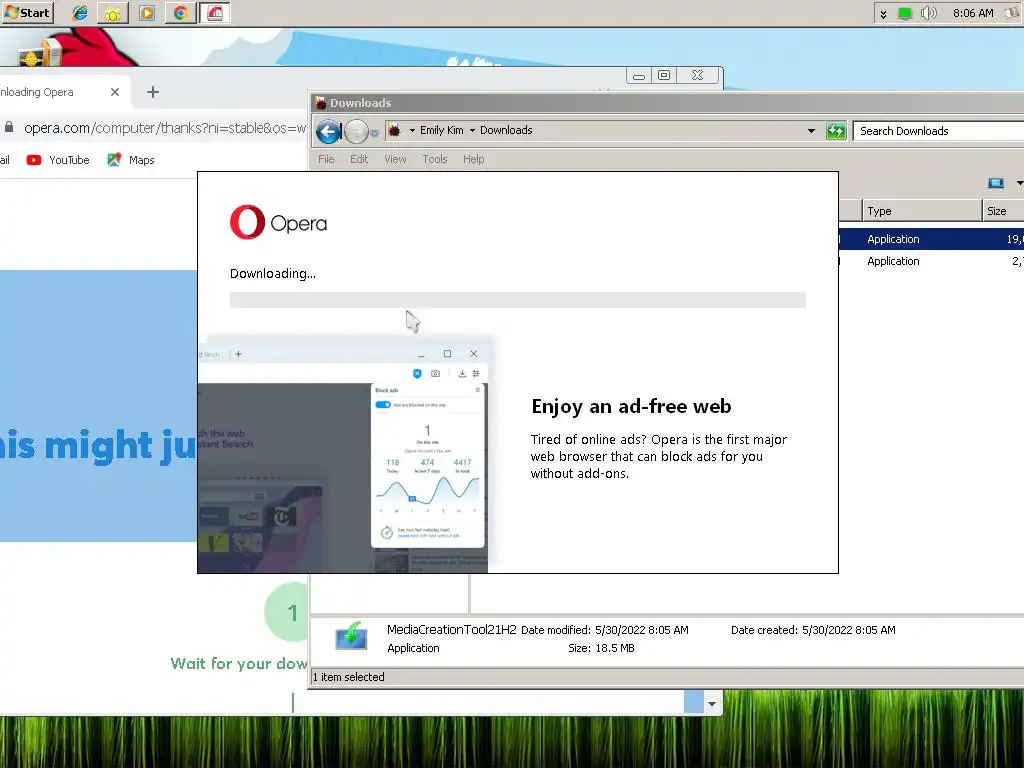The image size is (1024, 768).
Task: Close the Downloading Opera Chrome tab
Action: click(115, 92)
